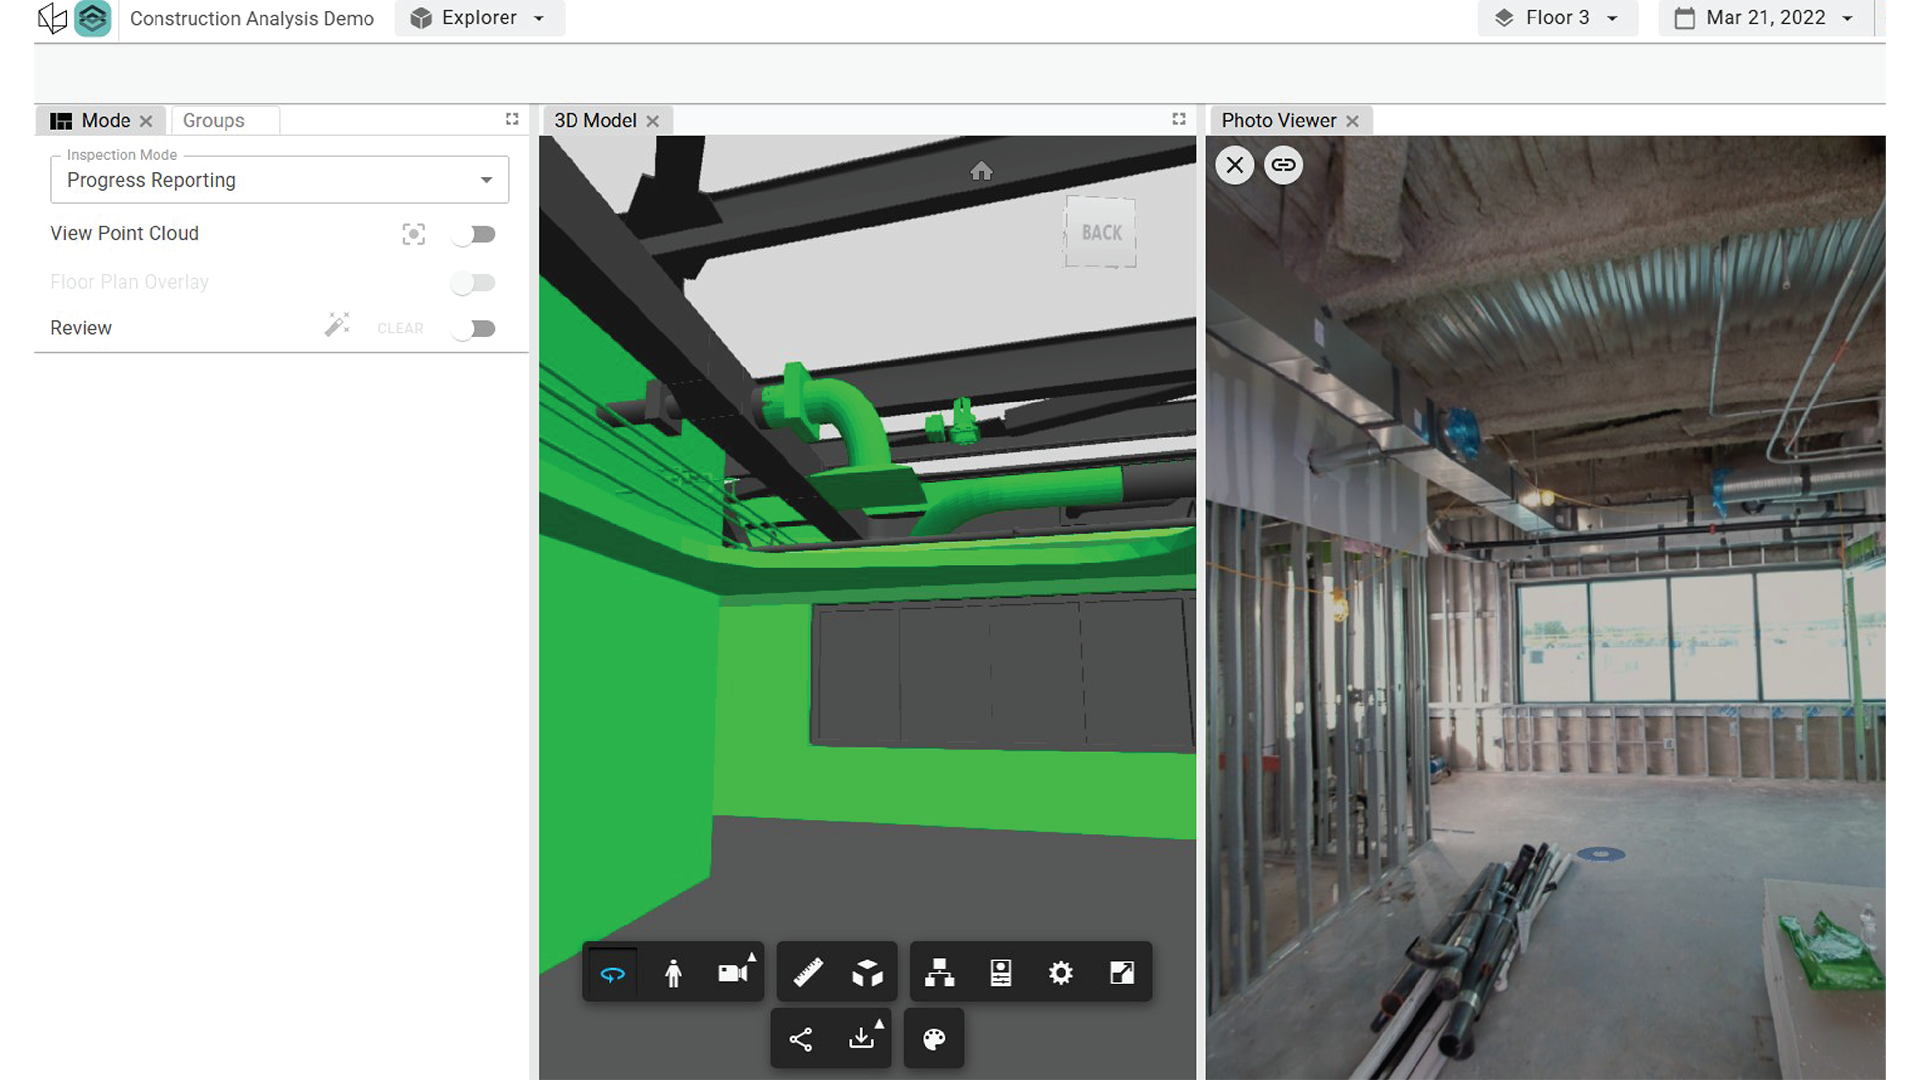Toggle the Floor Plan Overlay switch
The height and width of the screenshot is (1080, 1920).
point(473,283)
